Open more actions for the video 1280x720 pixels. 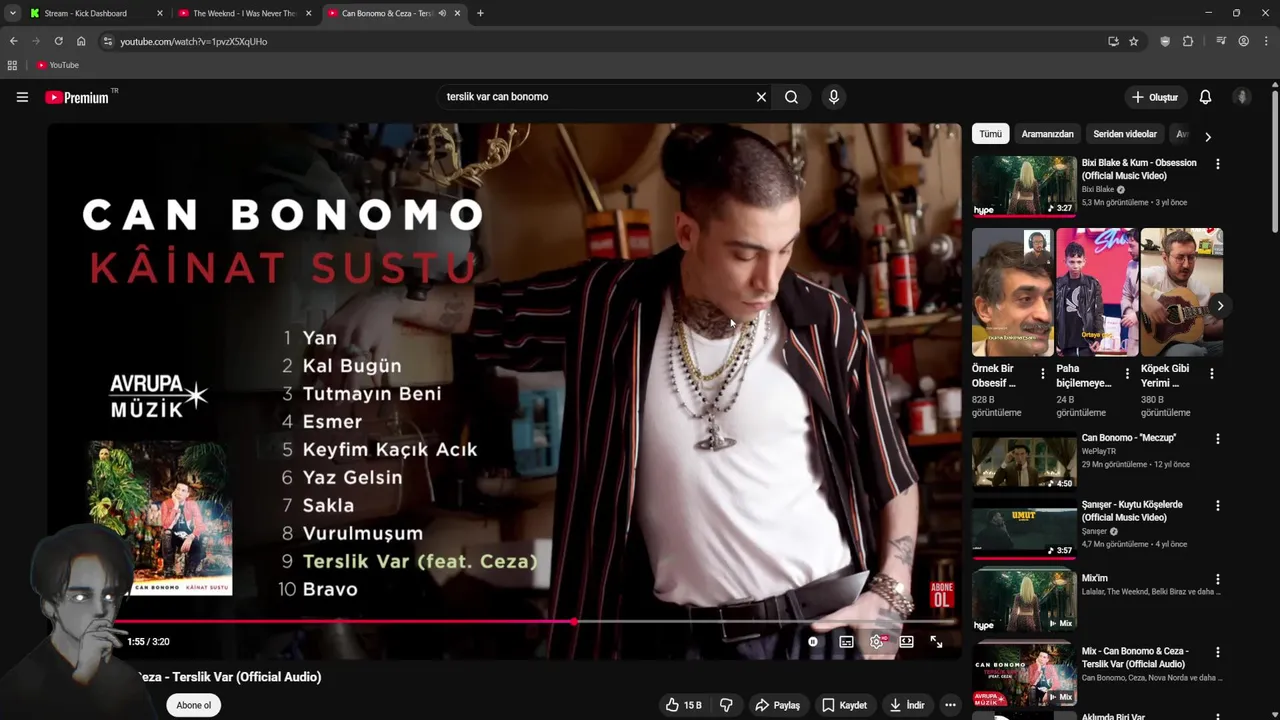[x=950, y=705]
